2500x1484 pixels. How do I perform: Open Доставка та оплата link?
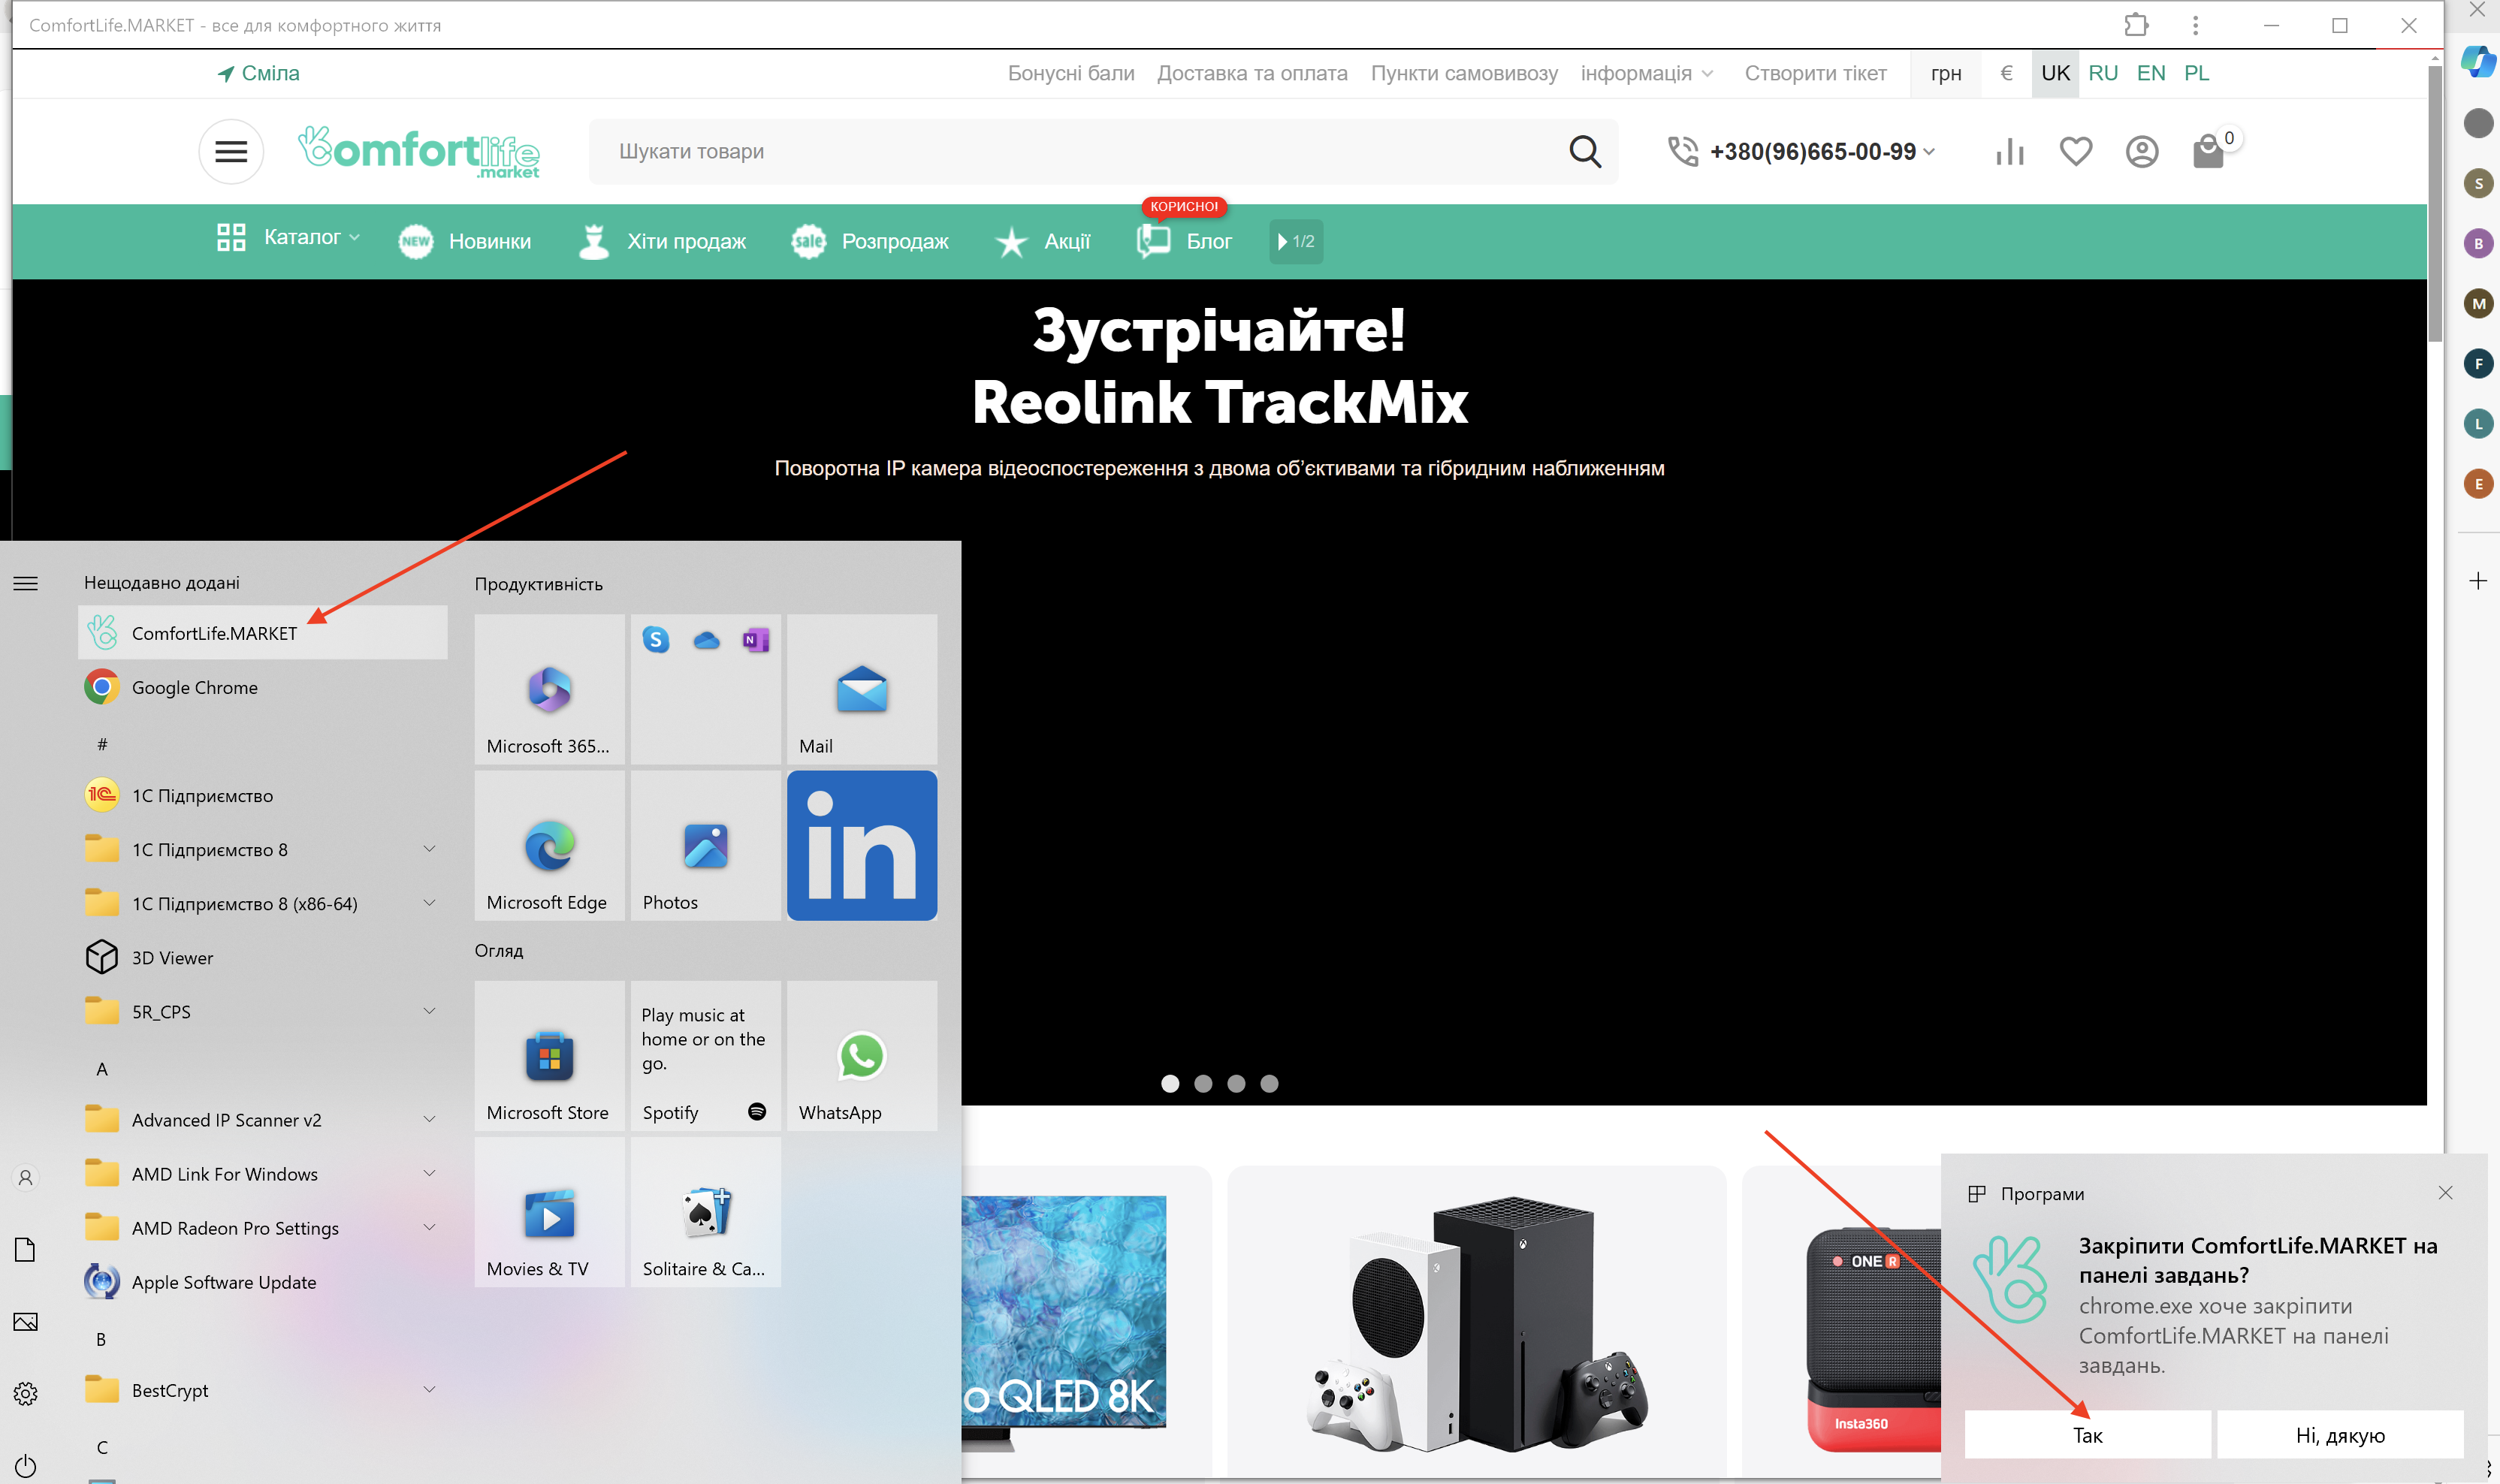1252,73
